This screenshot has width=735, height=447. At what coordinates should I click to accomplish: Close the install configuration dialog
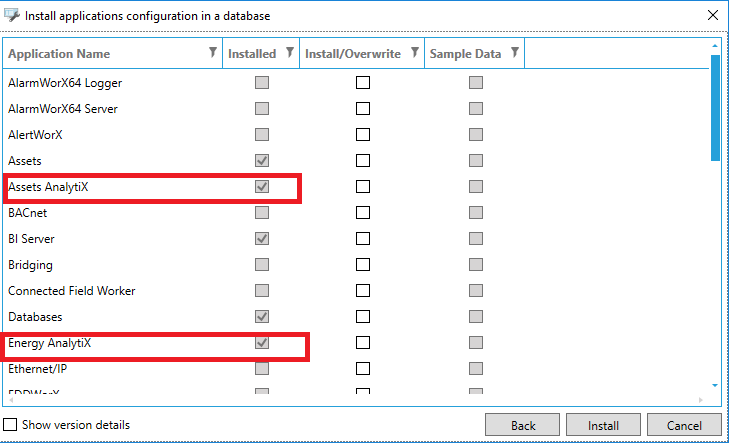[712, 16]
